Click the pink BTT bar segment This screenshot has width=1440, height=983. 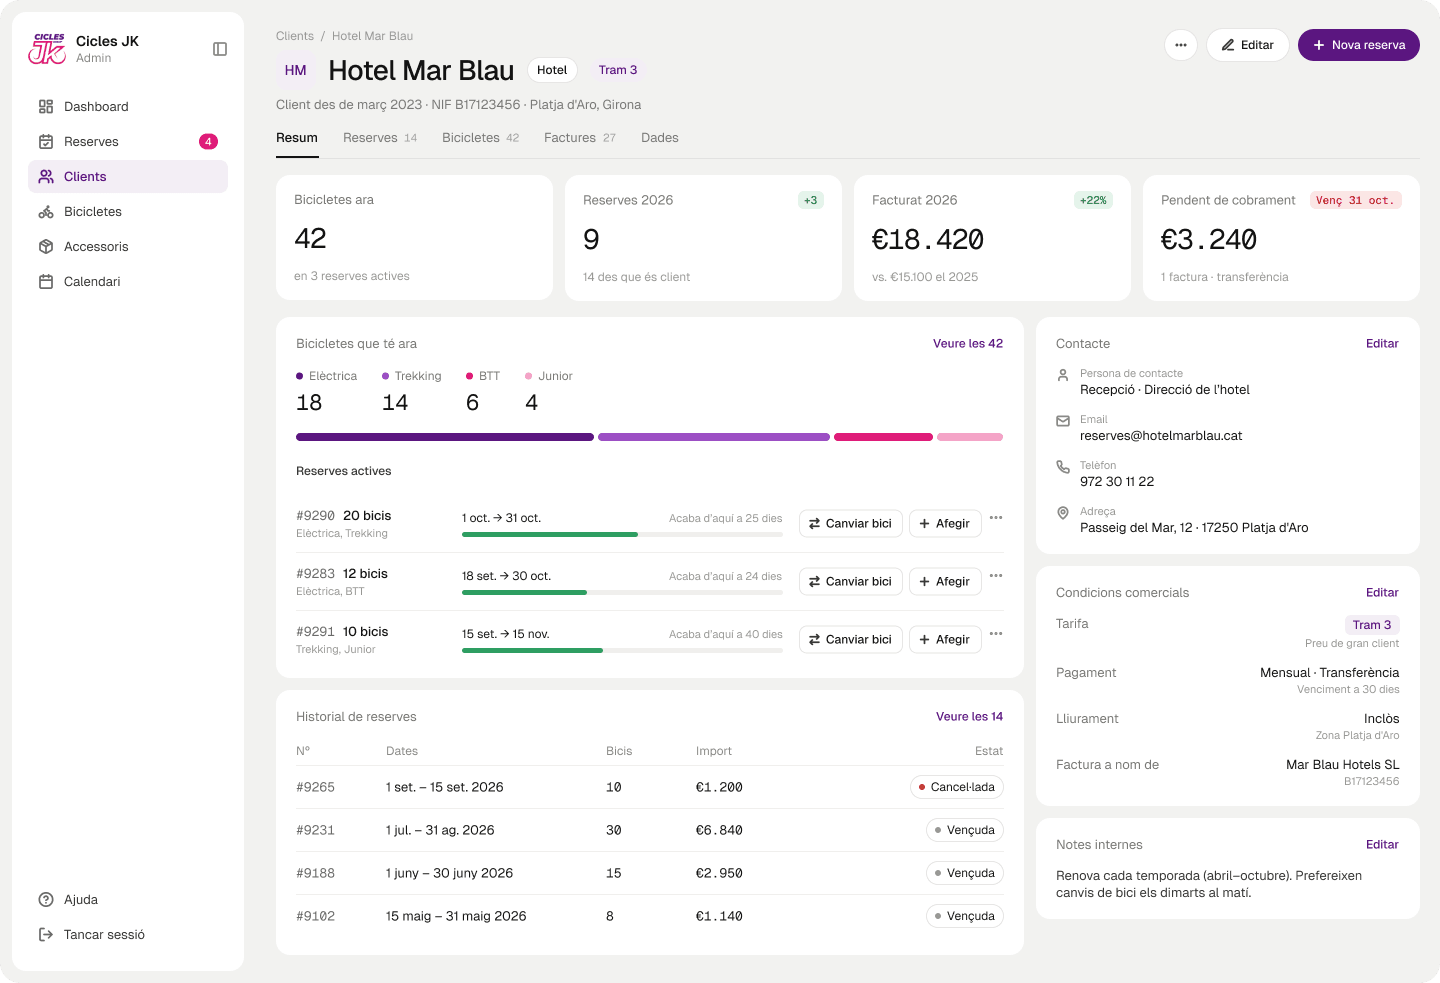[x=883, y=437]
